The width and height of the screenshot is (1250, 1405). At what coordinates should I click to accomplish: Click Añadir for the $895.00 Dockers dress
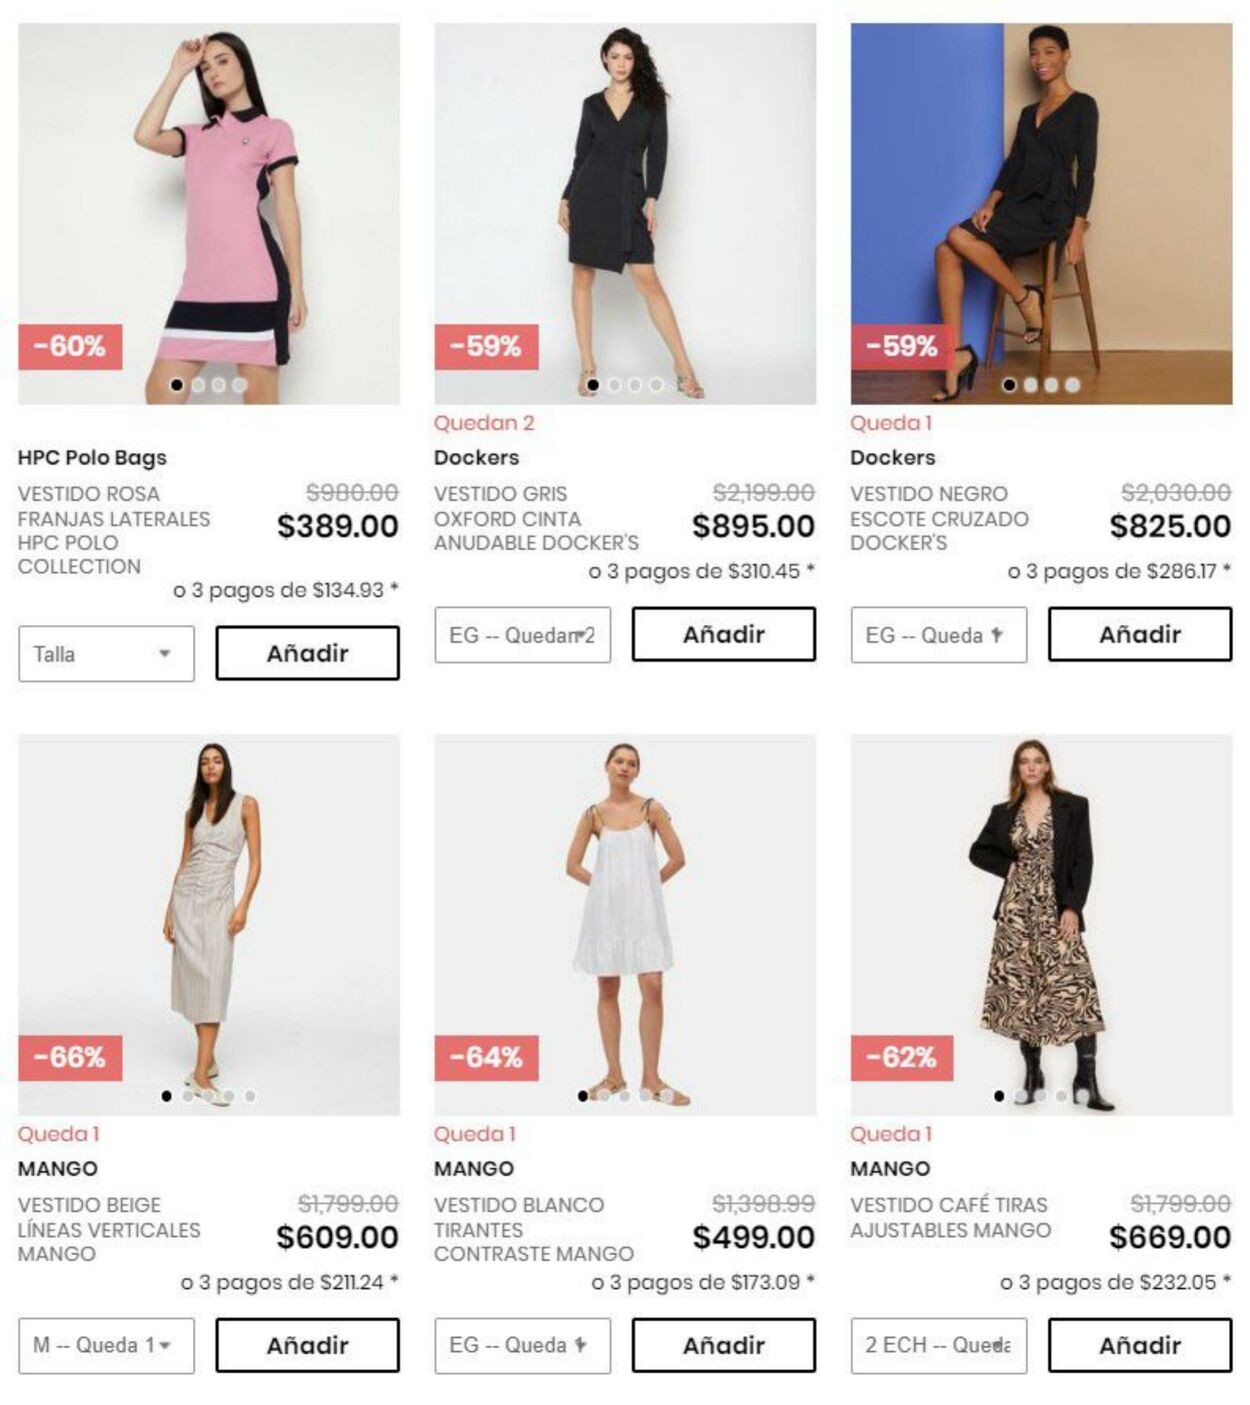click(x=723, y=634)
